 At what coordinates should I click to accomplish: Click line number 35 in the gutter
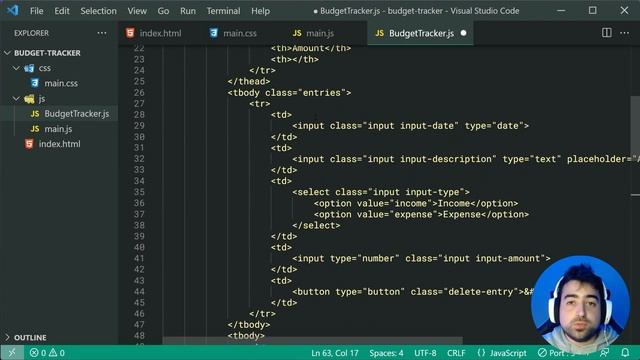coord(139,192)
